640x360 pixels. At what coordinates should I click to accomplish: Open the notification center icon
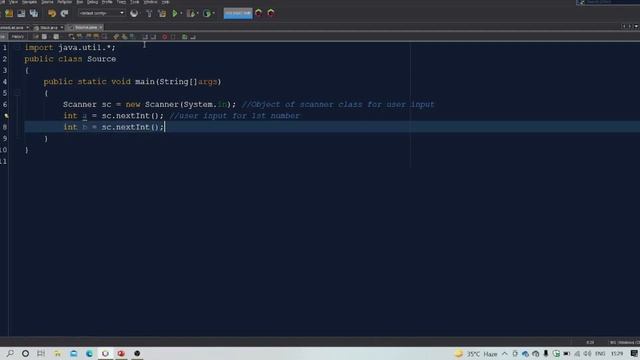pyautogui.click(x=634, y=354)
